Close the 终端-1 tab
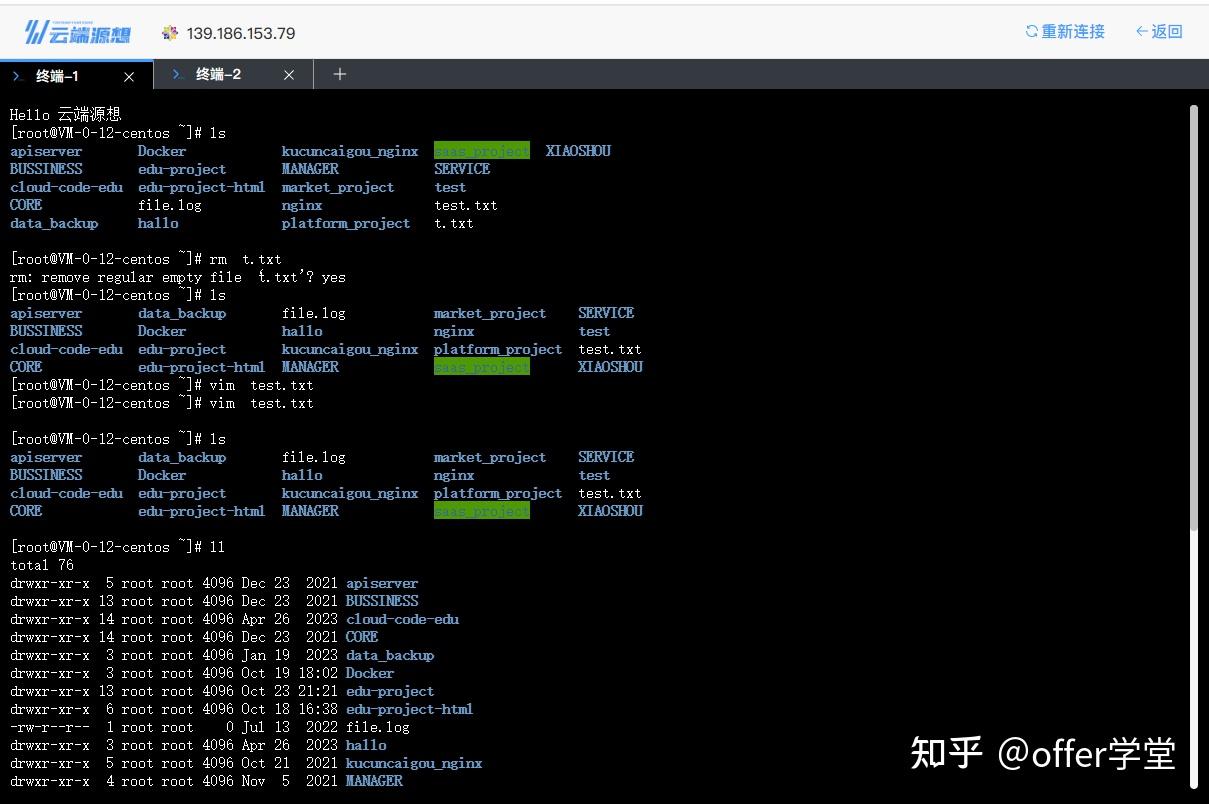 click(x=128, y=75)
